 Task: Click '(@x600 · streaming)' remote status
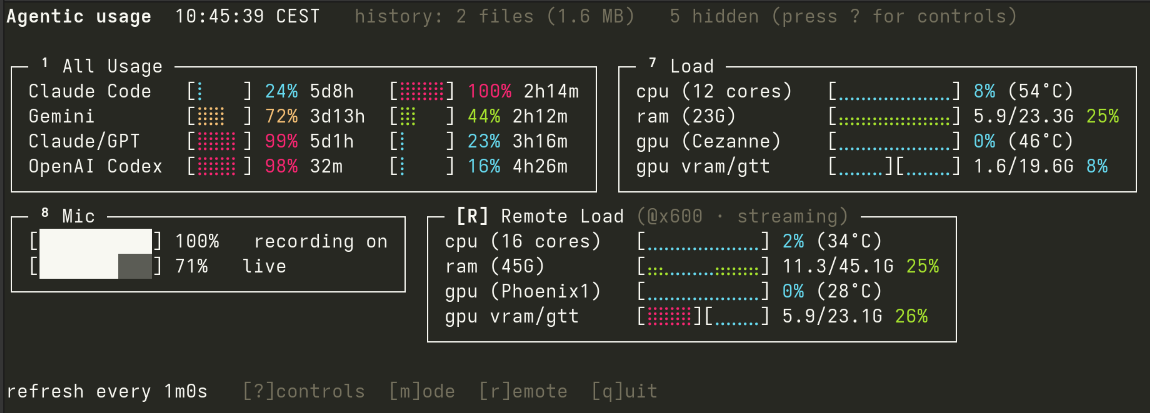point(742,216)
